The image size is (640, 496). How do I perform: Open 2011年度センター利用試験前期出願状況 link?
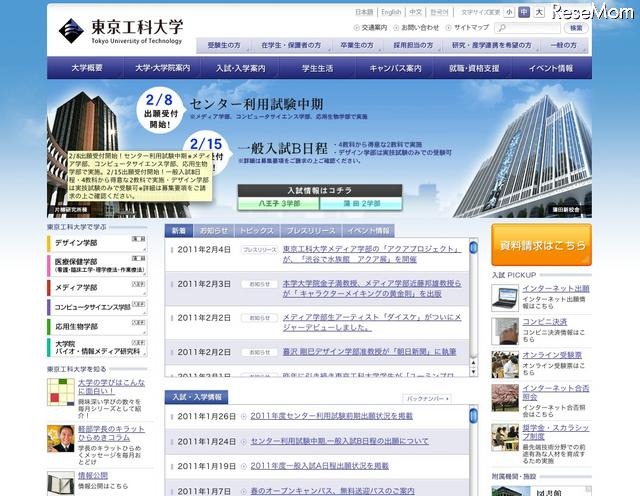click(331, 416)
